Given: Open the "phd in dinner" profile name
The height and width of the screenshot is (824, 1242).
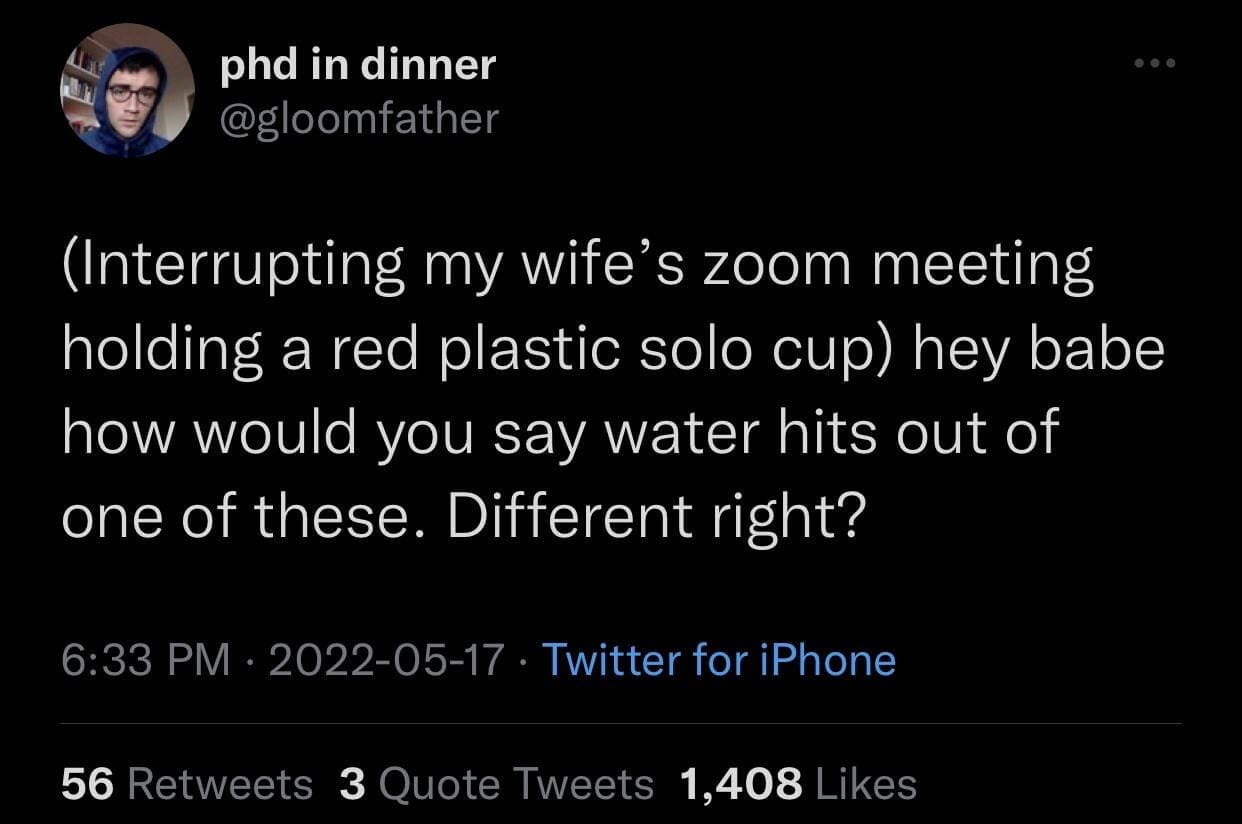Looking at the screenshot, I should click(x=357, y=66).
